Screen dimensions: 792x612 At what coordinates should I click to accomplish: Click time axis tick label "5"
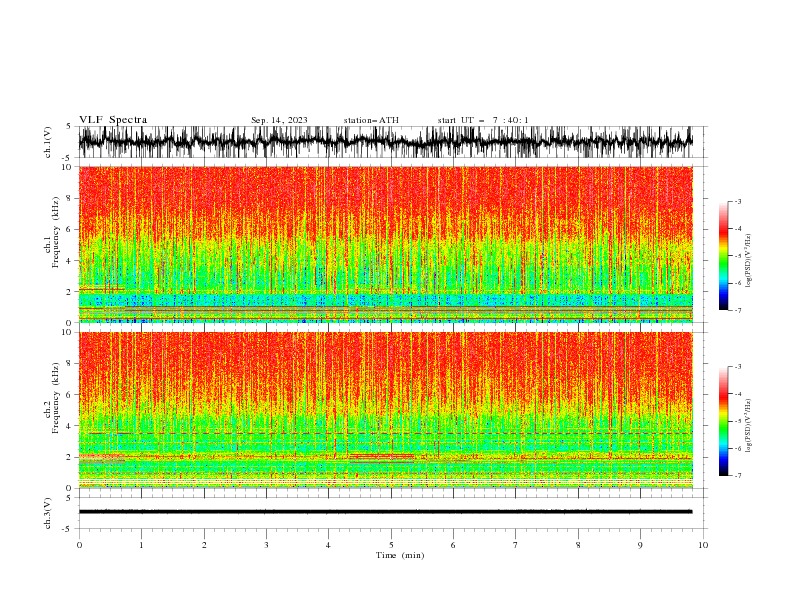pos(391,545)
